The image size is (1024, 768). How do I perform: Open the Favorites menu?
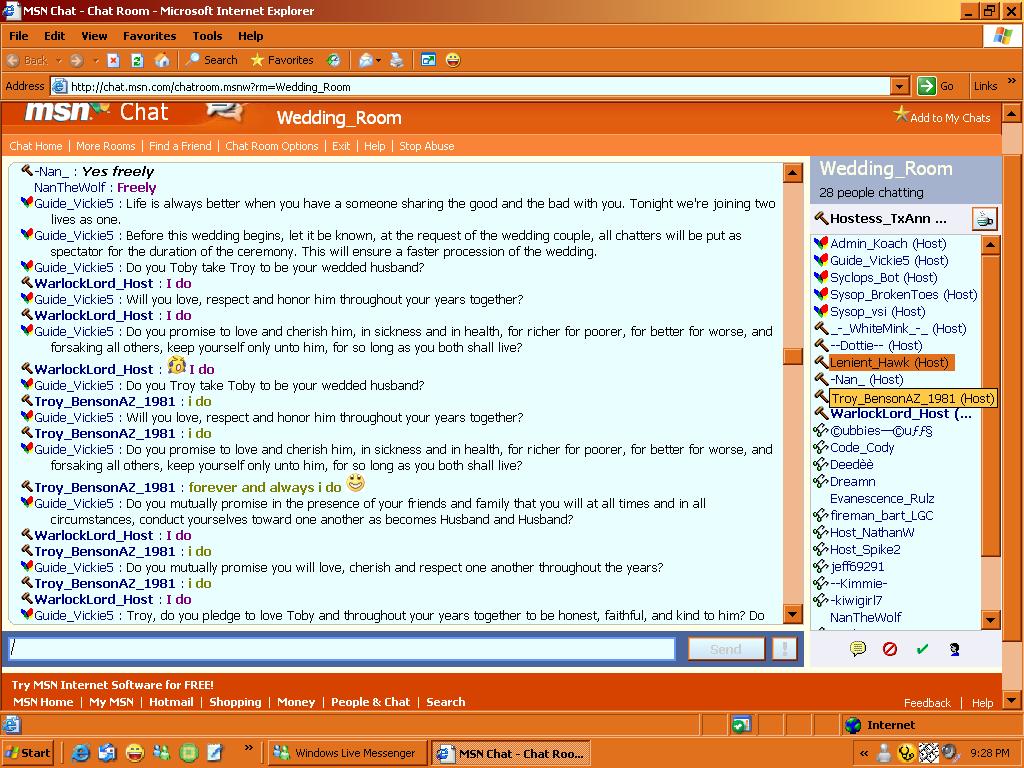tap(150, 36)
